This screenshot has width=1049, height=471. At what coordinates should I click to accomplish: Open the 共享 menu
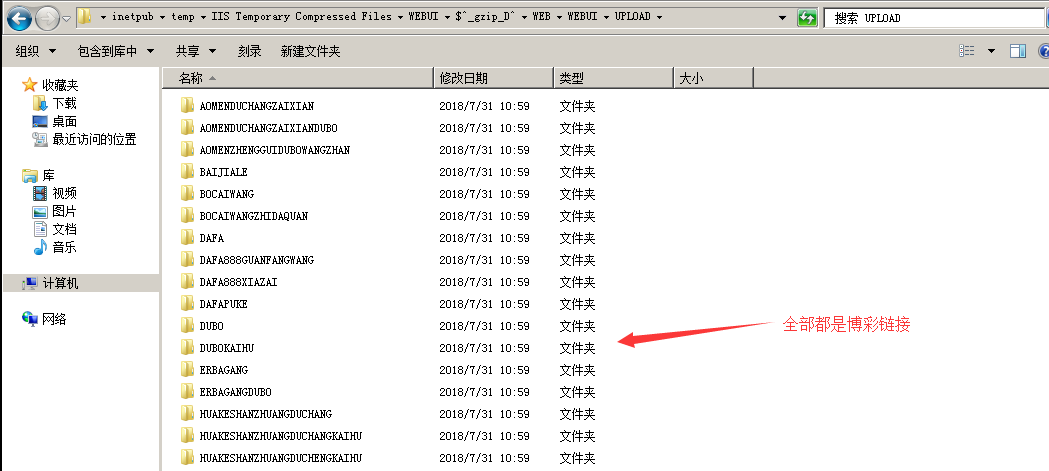pos(193,51)
